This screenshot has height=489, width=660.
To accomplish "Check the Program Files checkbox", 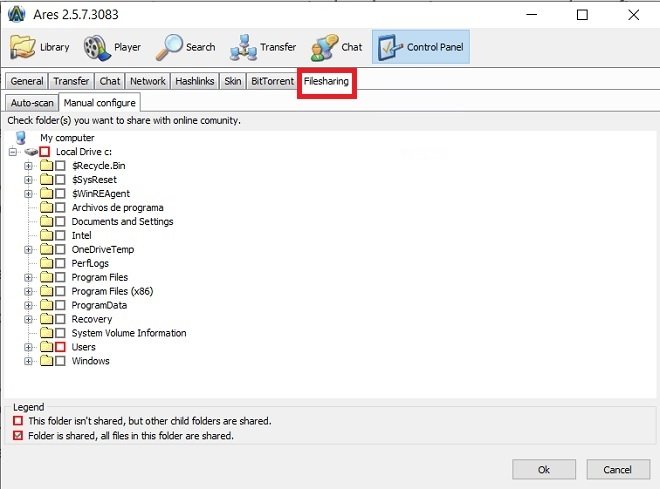I will (x=60, y=277).
